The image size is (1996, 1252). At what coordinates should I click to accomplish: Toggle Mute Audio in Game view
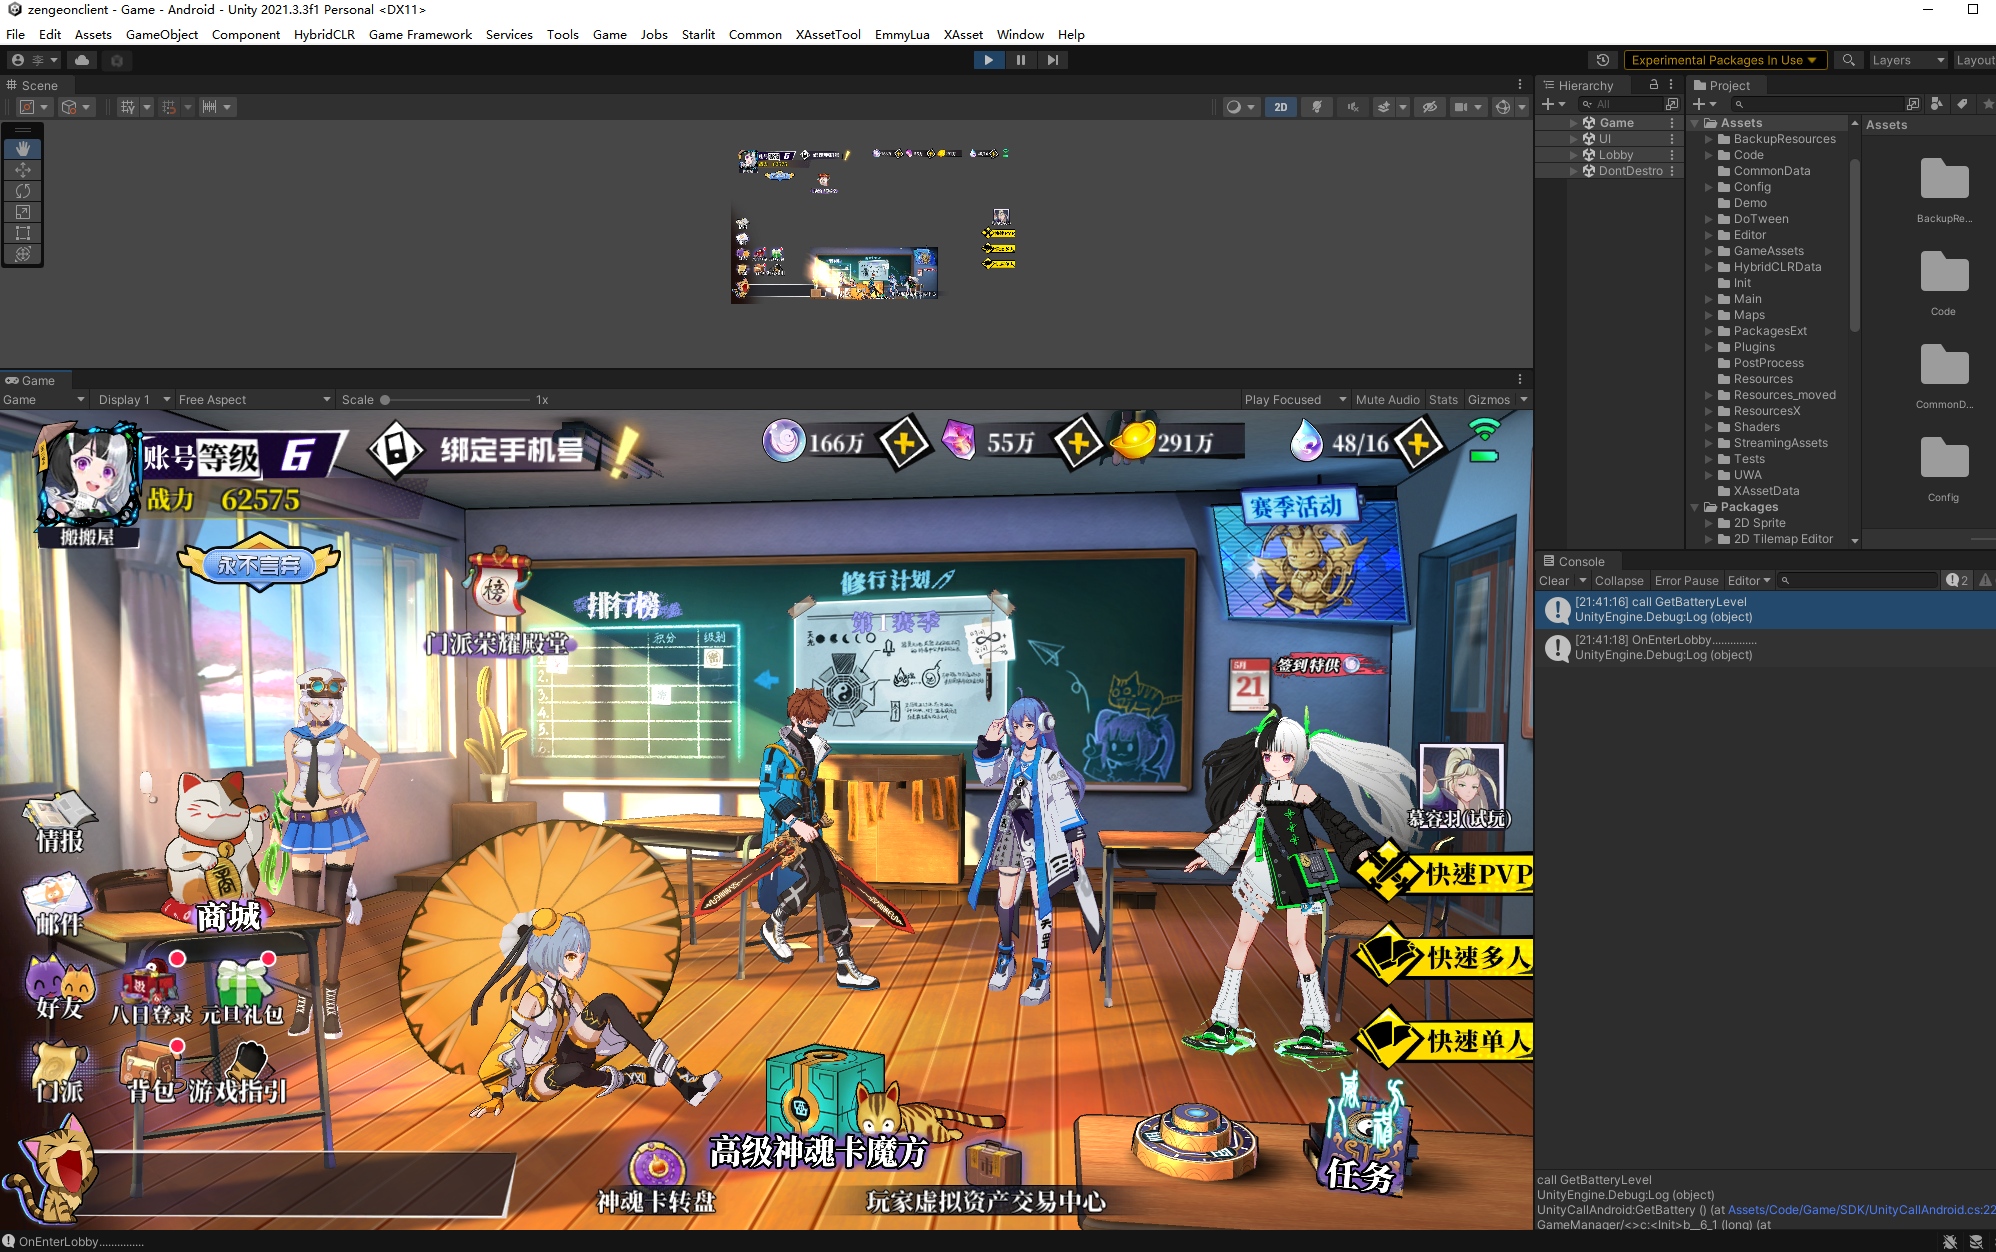point(1387,399)
